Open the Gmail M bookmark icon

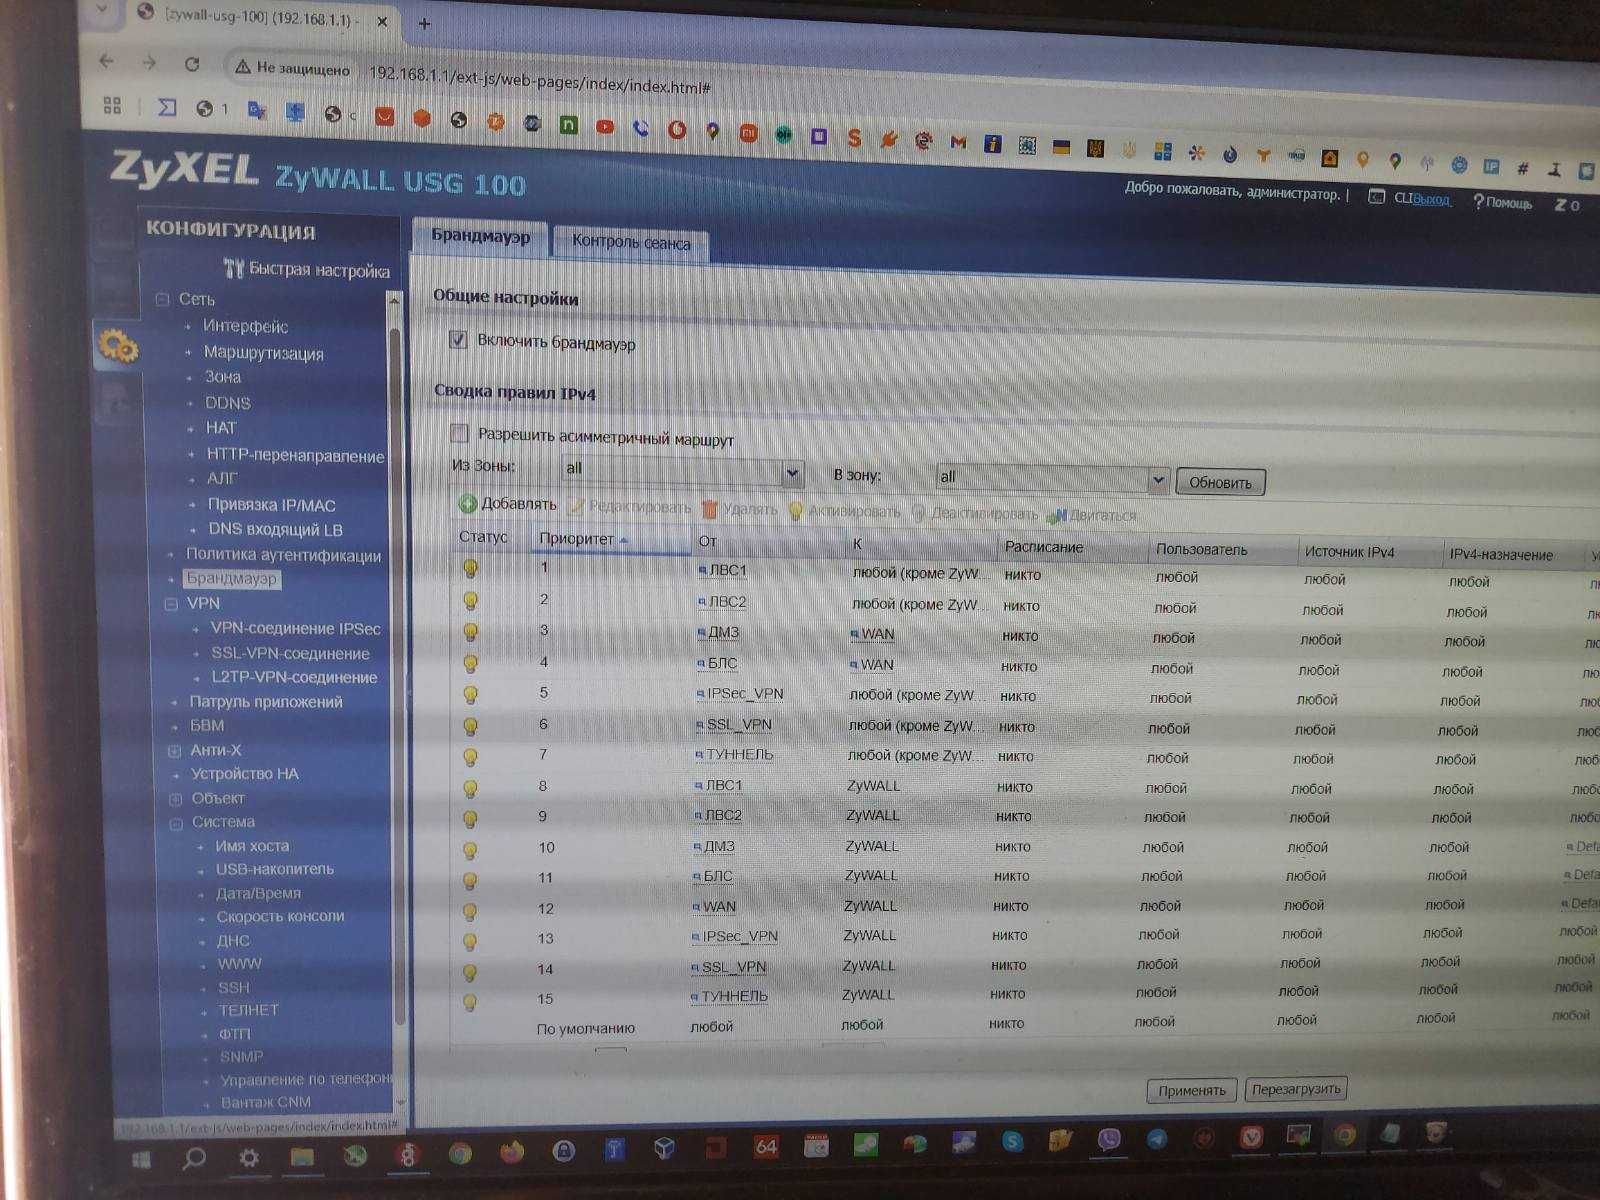958,142
